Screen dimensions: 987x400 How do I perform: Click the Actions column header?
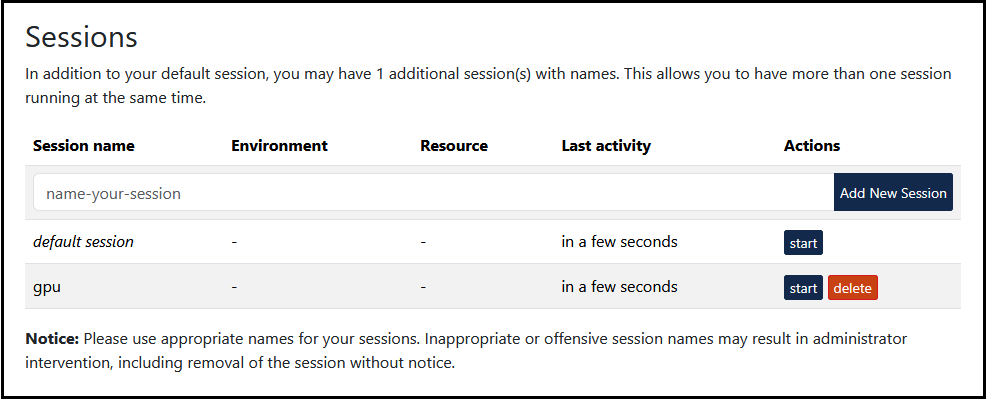pos(812,146)
